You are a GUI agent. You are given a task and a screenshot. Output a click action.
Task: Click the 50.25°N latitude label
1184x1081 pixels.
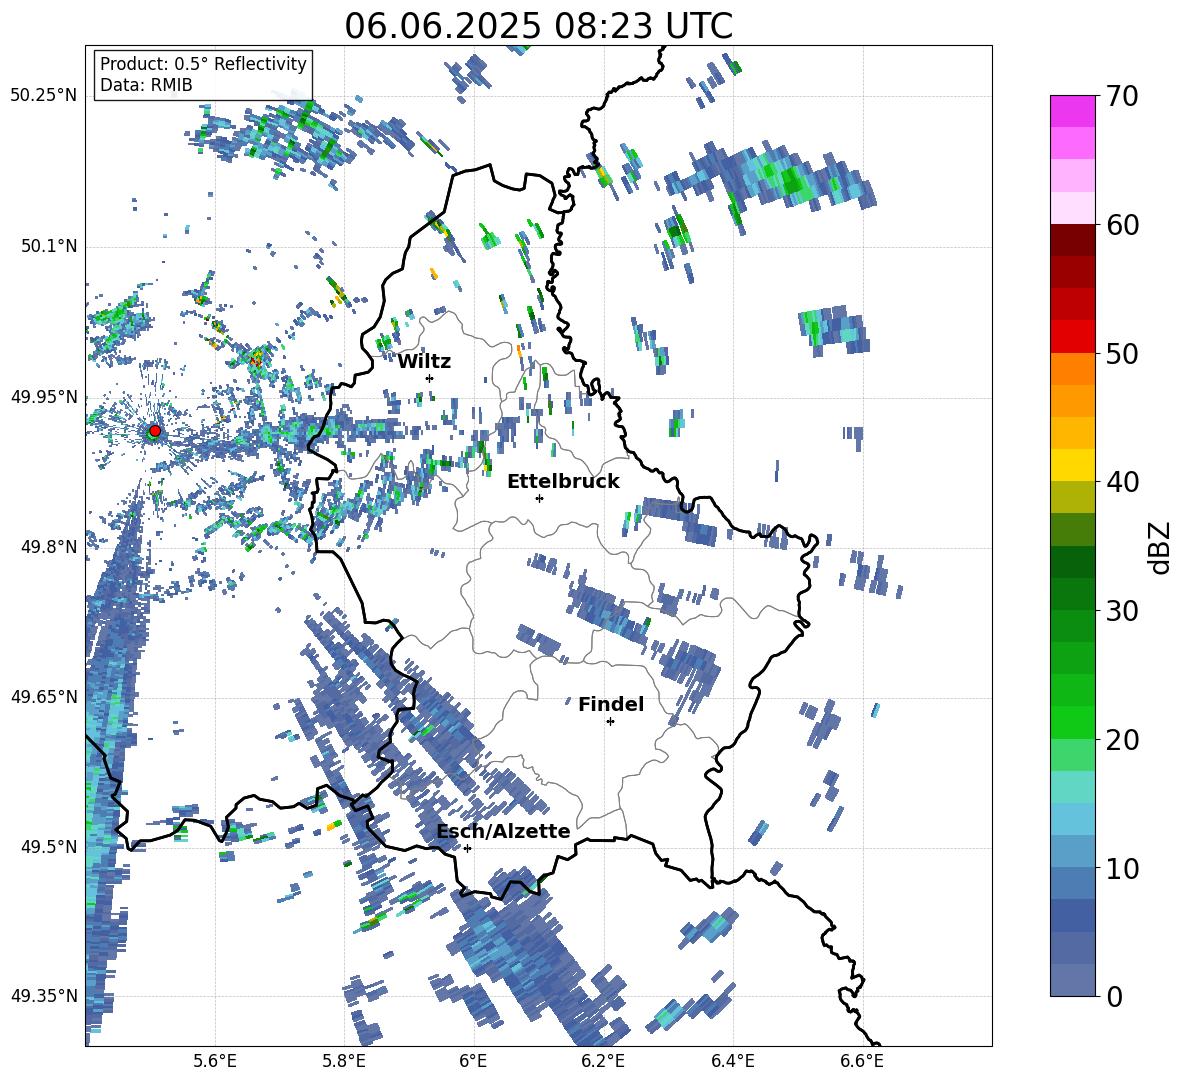point(44,96)
